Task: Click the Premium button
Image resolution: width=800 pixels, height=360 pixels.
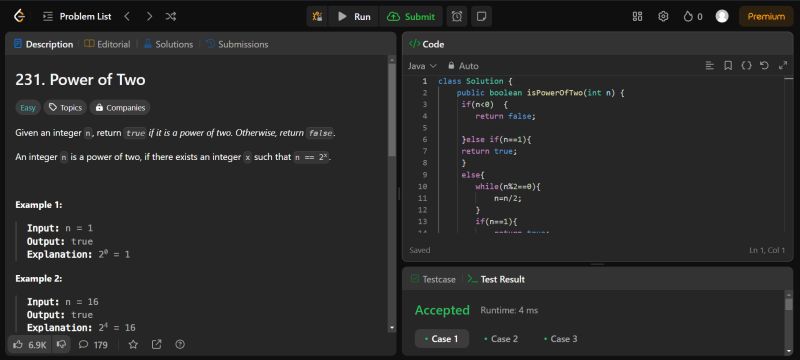Action: (x=766, y=16)
